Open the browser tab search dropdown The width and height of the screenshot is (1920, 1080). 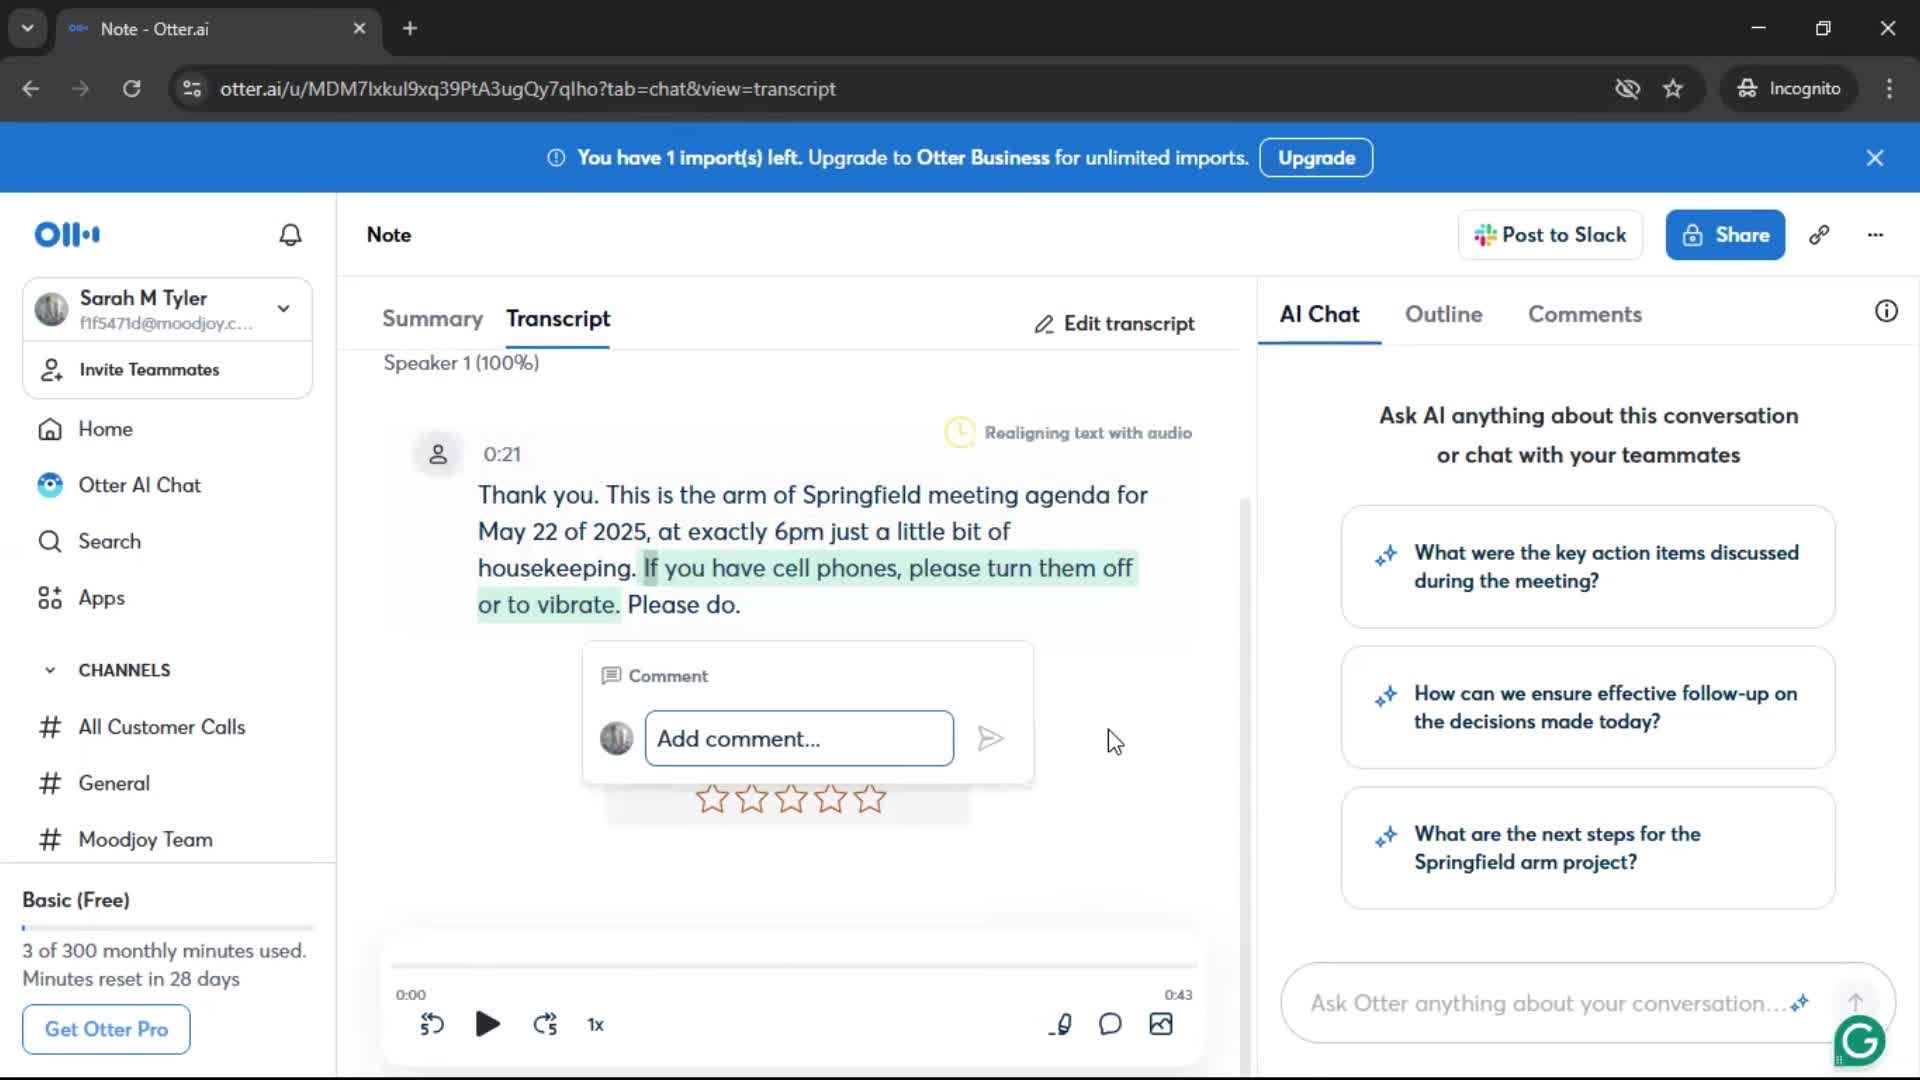click(27, 28)
